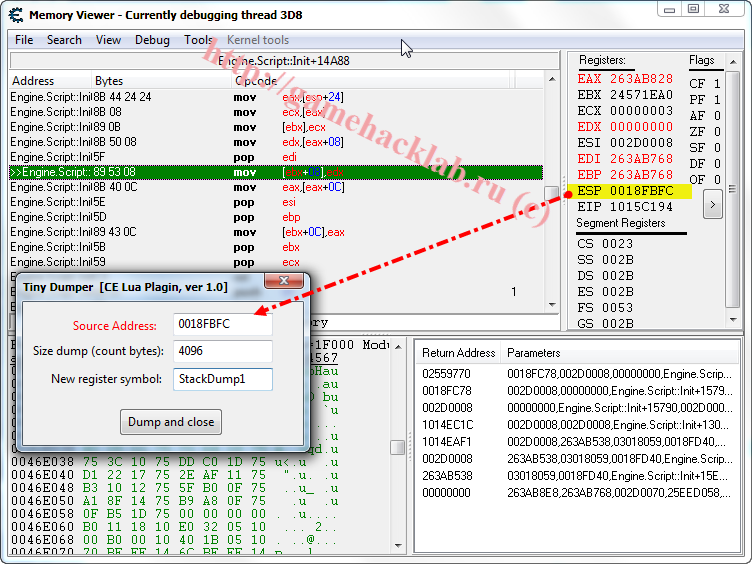752x564 pixels.
Task: Open the Tools menu
Action: click(x=198, y=40)
